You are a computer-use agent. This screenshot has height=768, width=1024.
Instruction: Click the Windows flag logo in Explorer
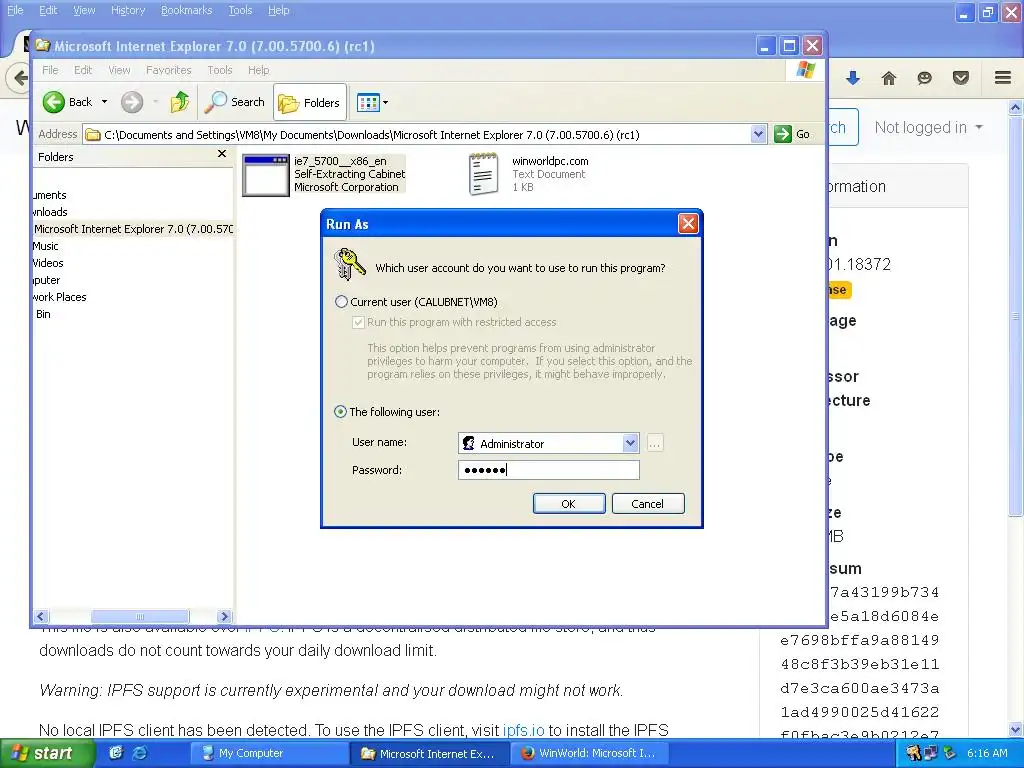coord(806,70)
